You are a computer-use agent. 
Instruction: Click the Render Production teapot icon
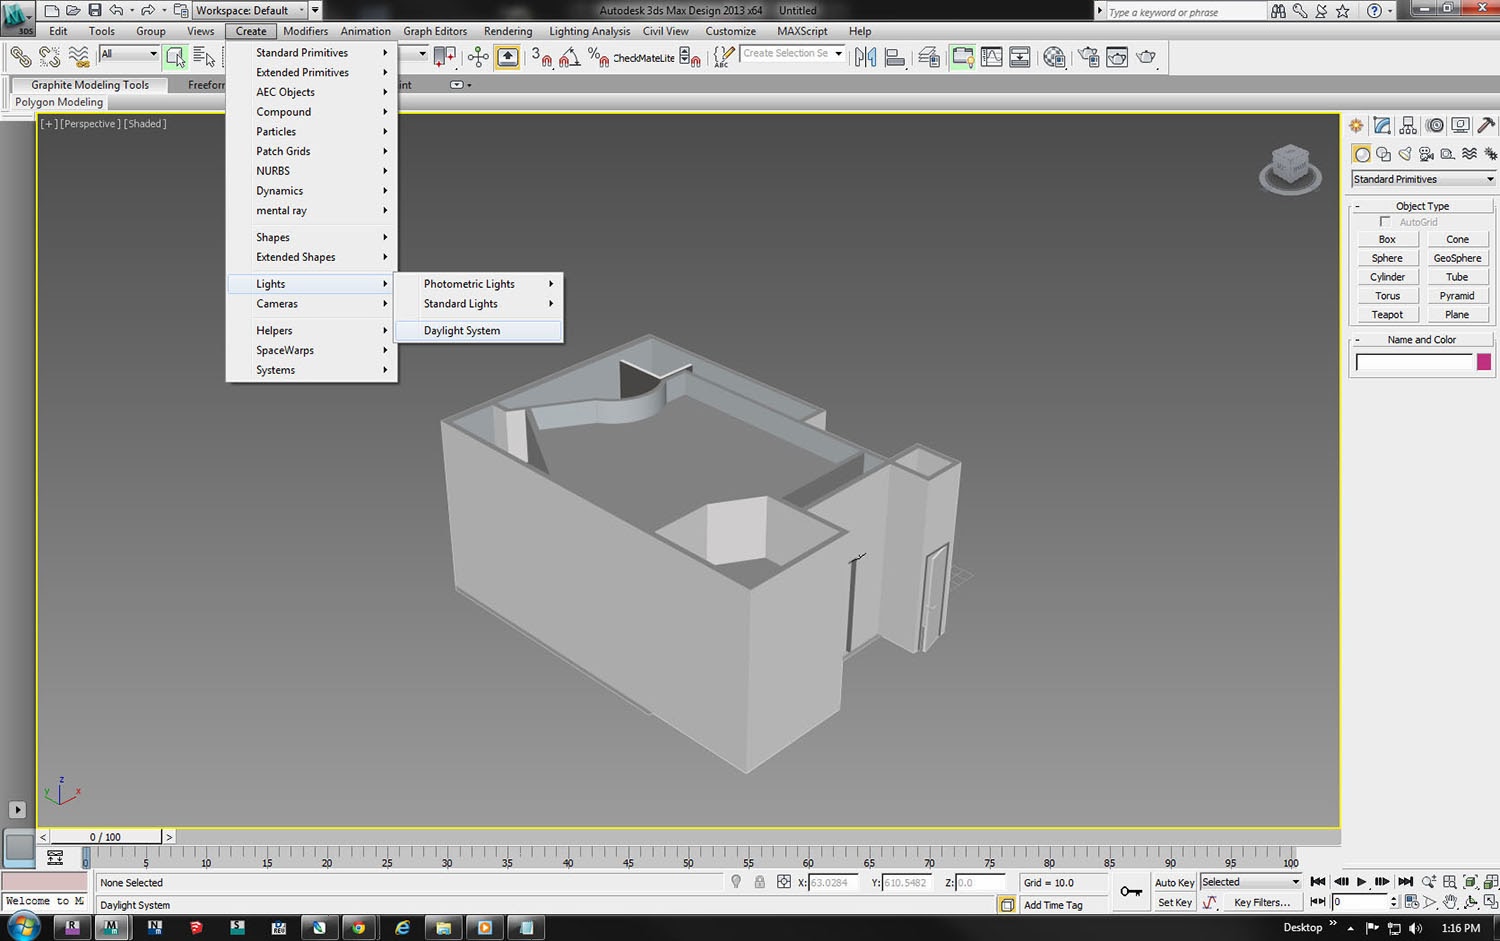[1146, 57]
